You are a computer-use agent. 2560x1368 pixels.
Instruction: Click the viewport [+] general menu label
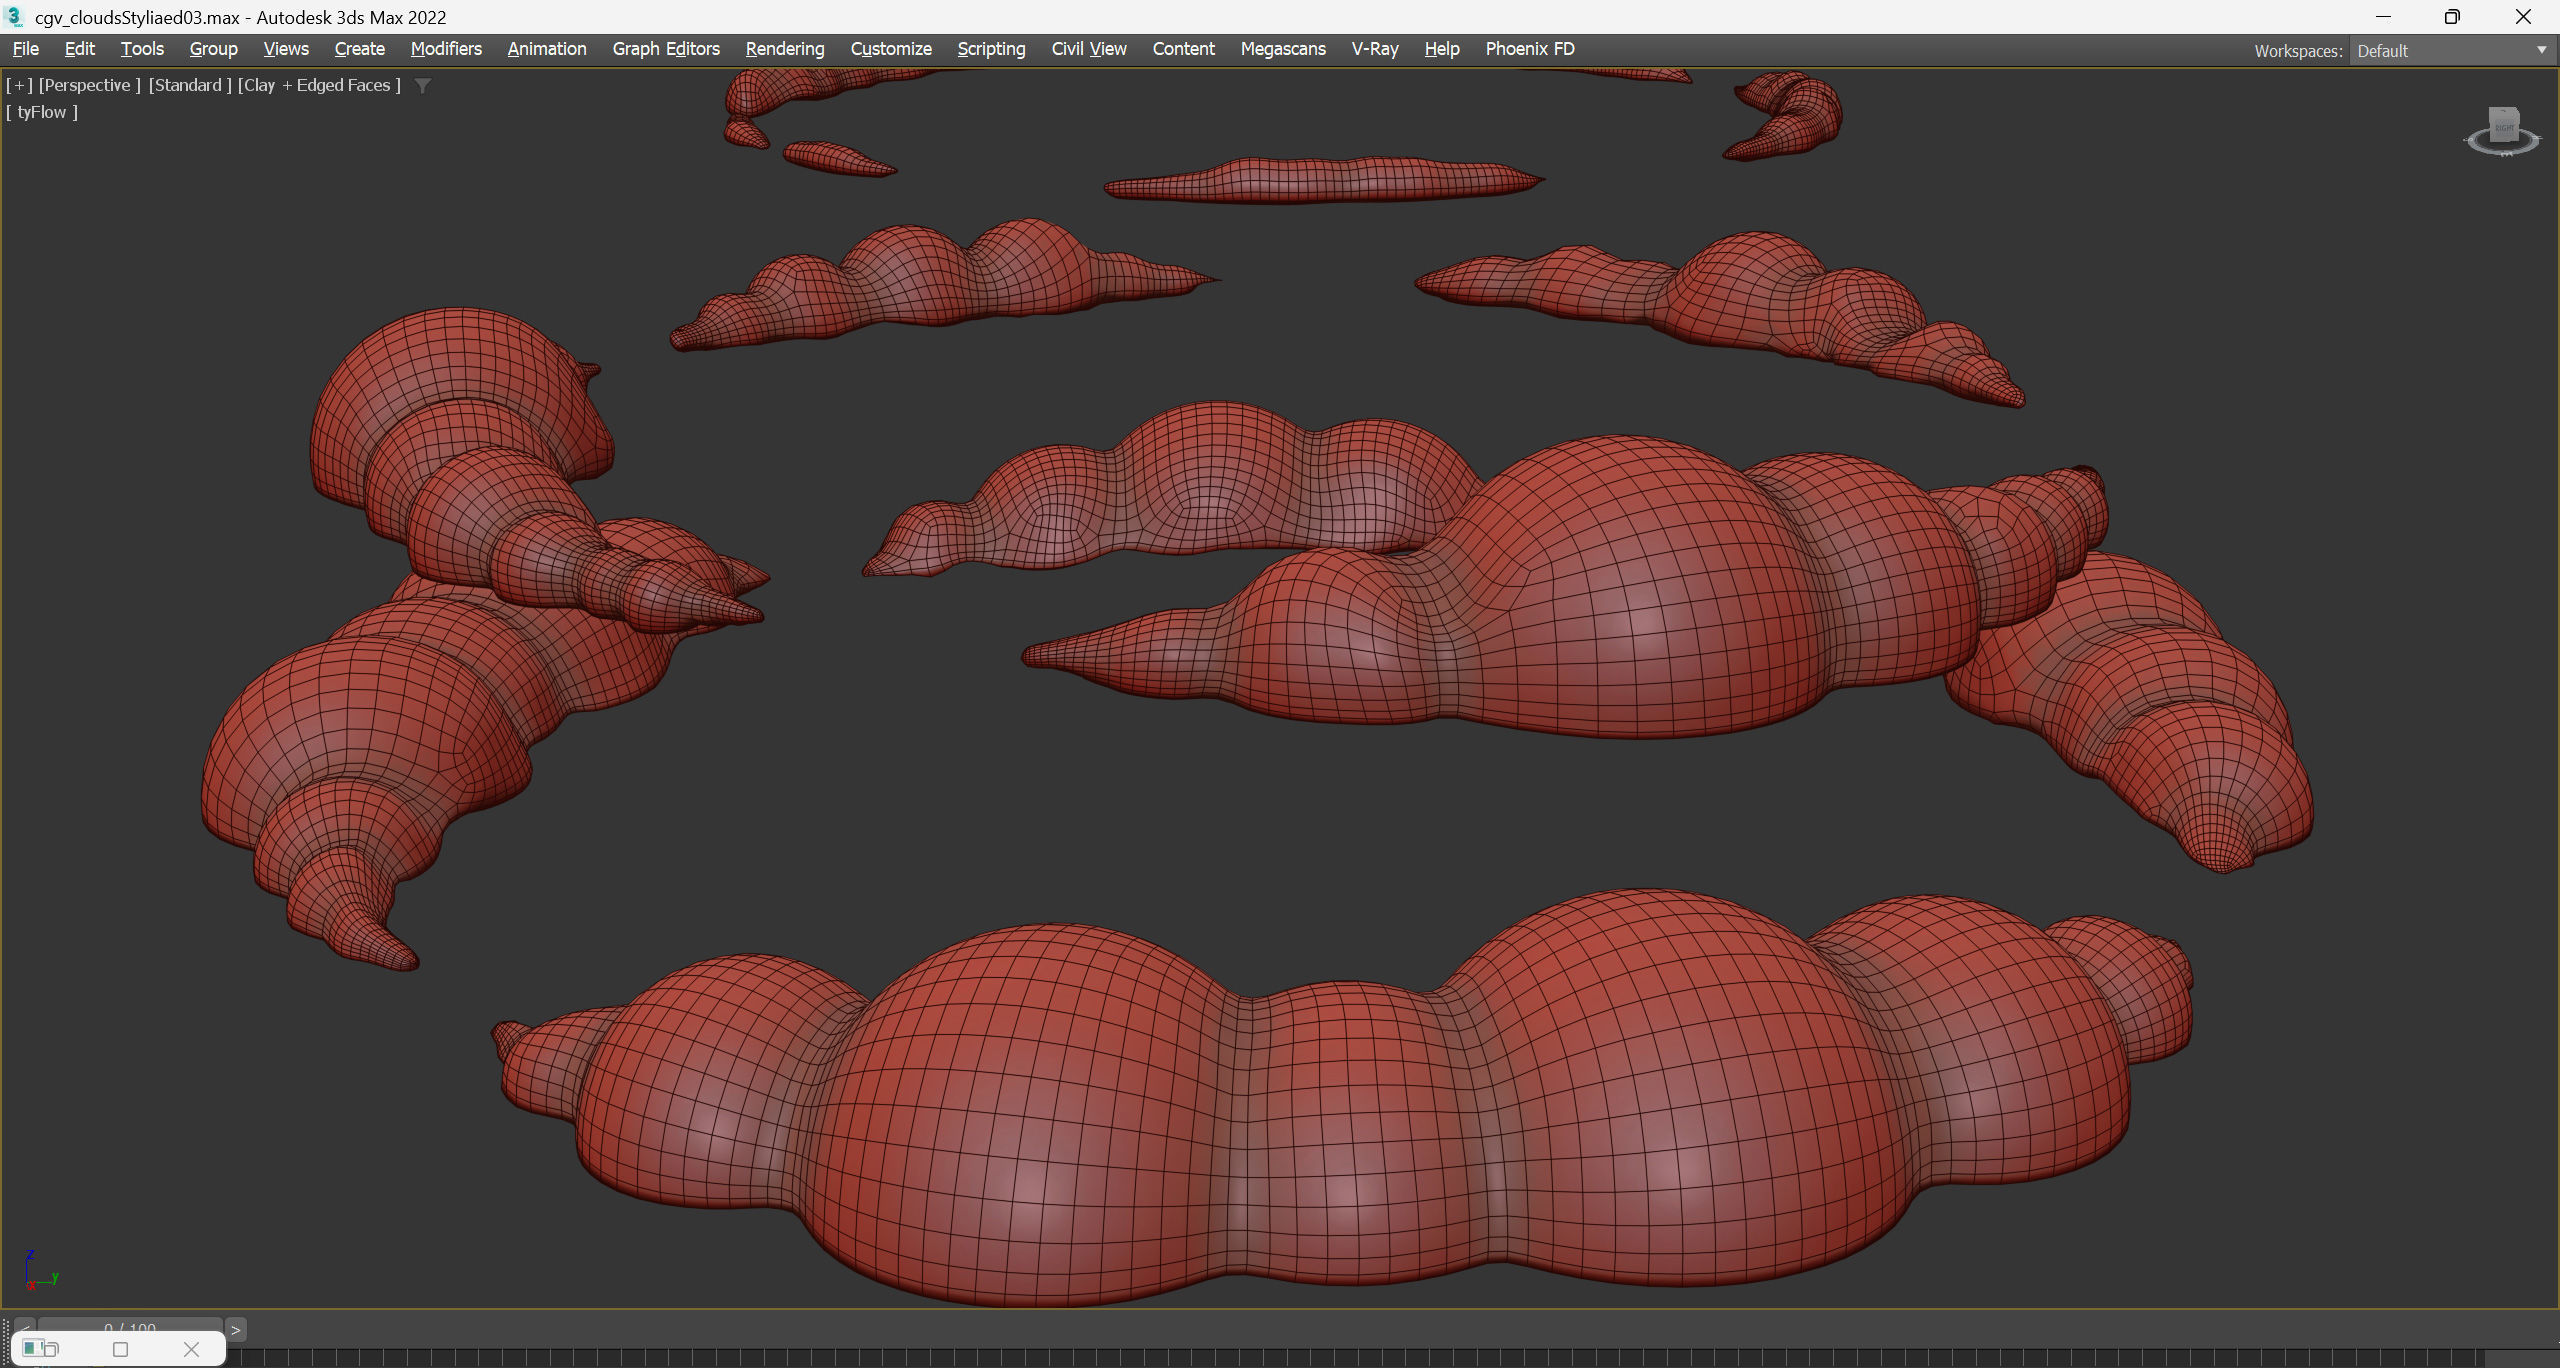click(x=19, y=85)
